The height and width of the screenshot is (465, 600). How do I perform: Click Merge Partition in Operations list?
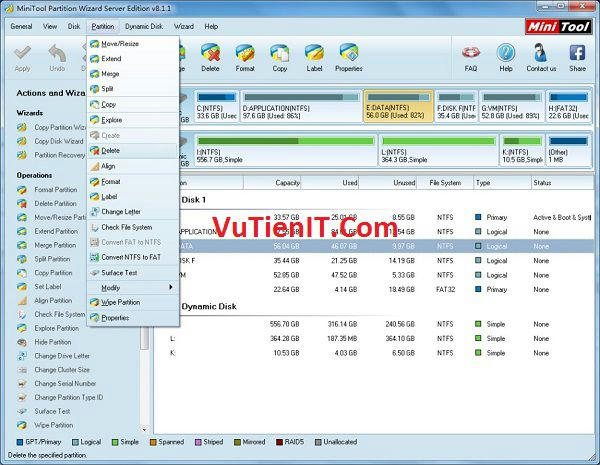(55, 245)
